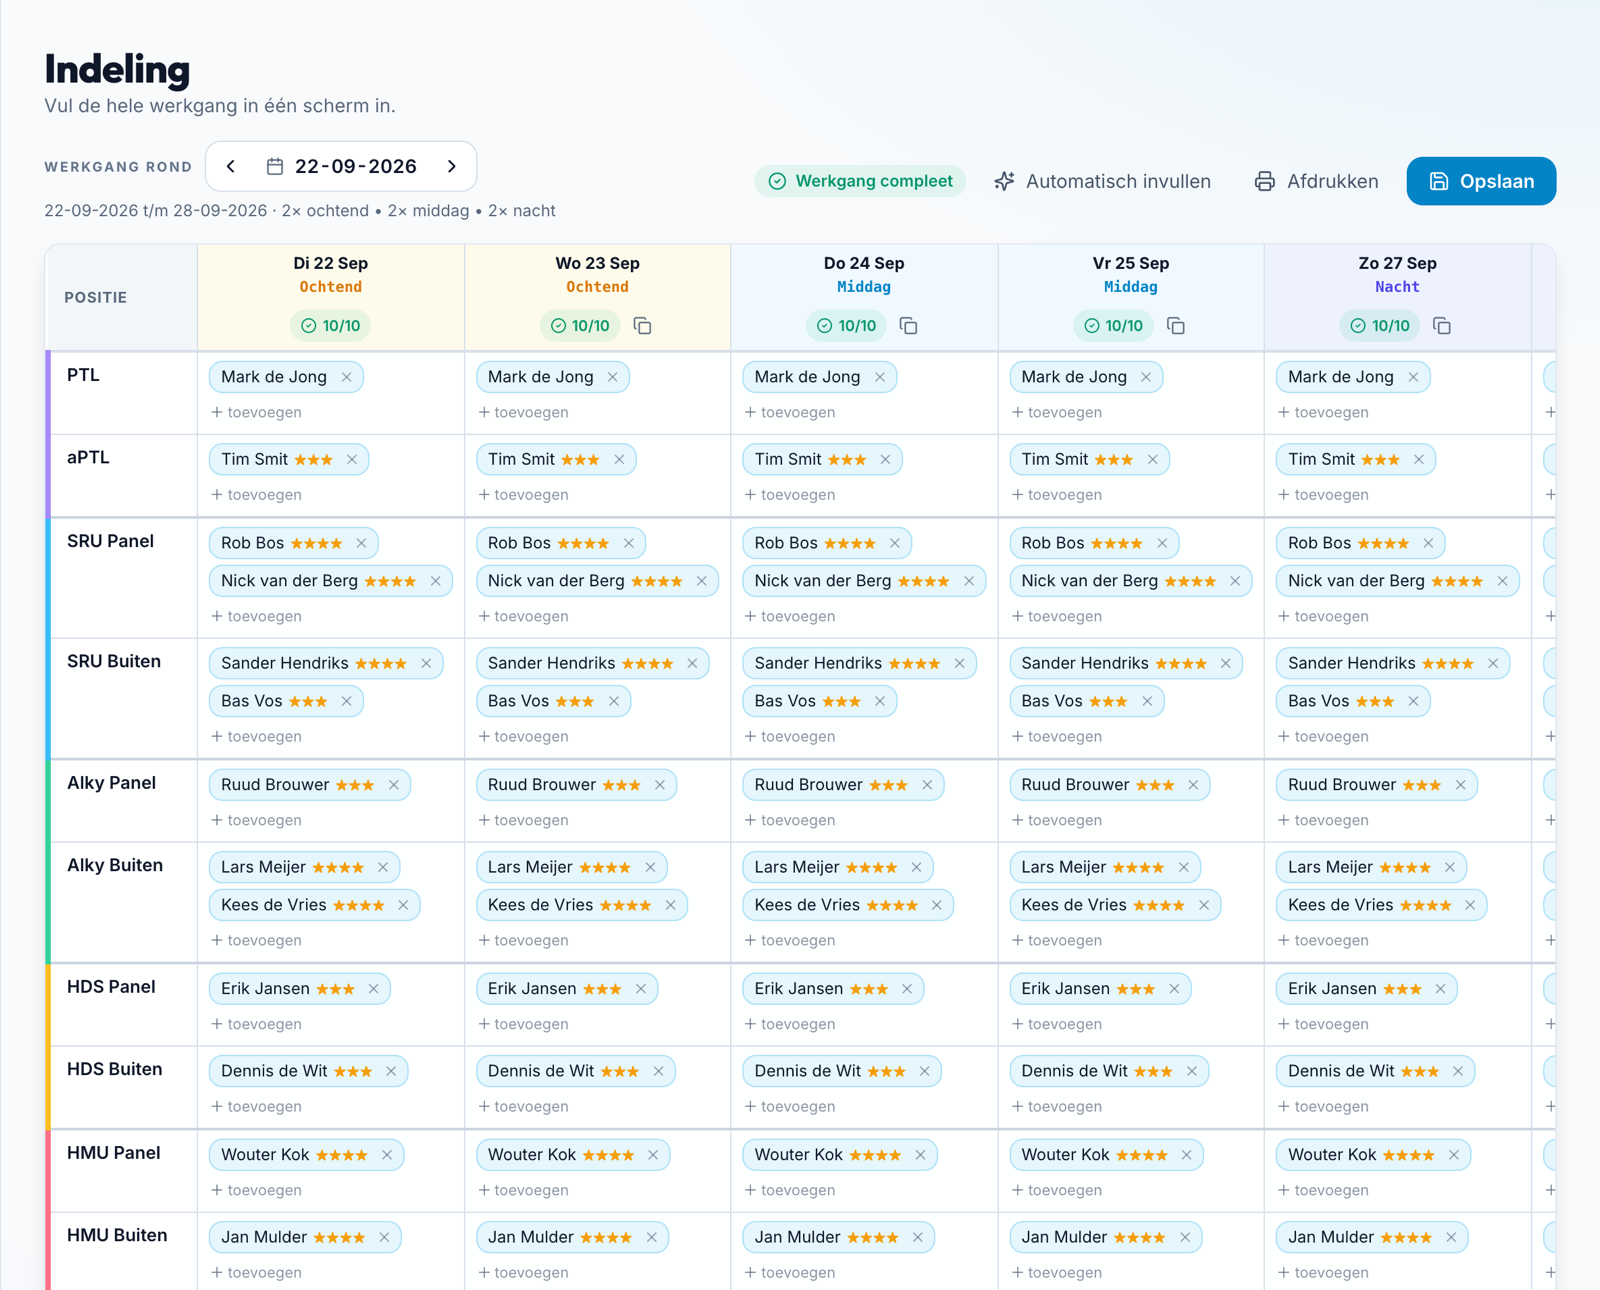Add person to HDS Panel on Wo 23 Sep
The width and height of the screenshot is (1600, 1290).
point(523,1024)
